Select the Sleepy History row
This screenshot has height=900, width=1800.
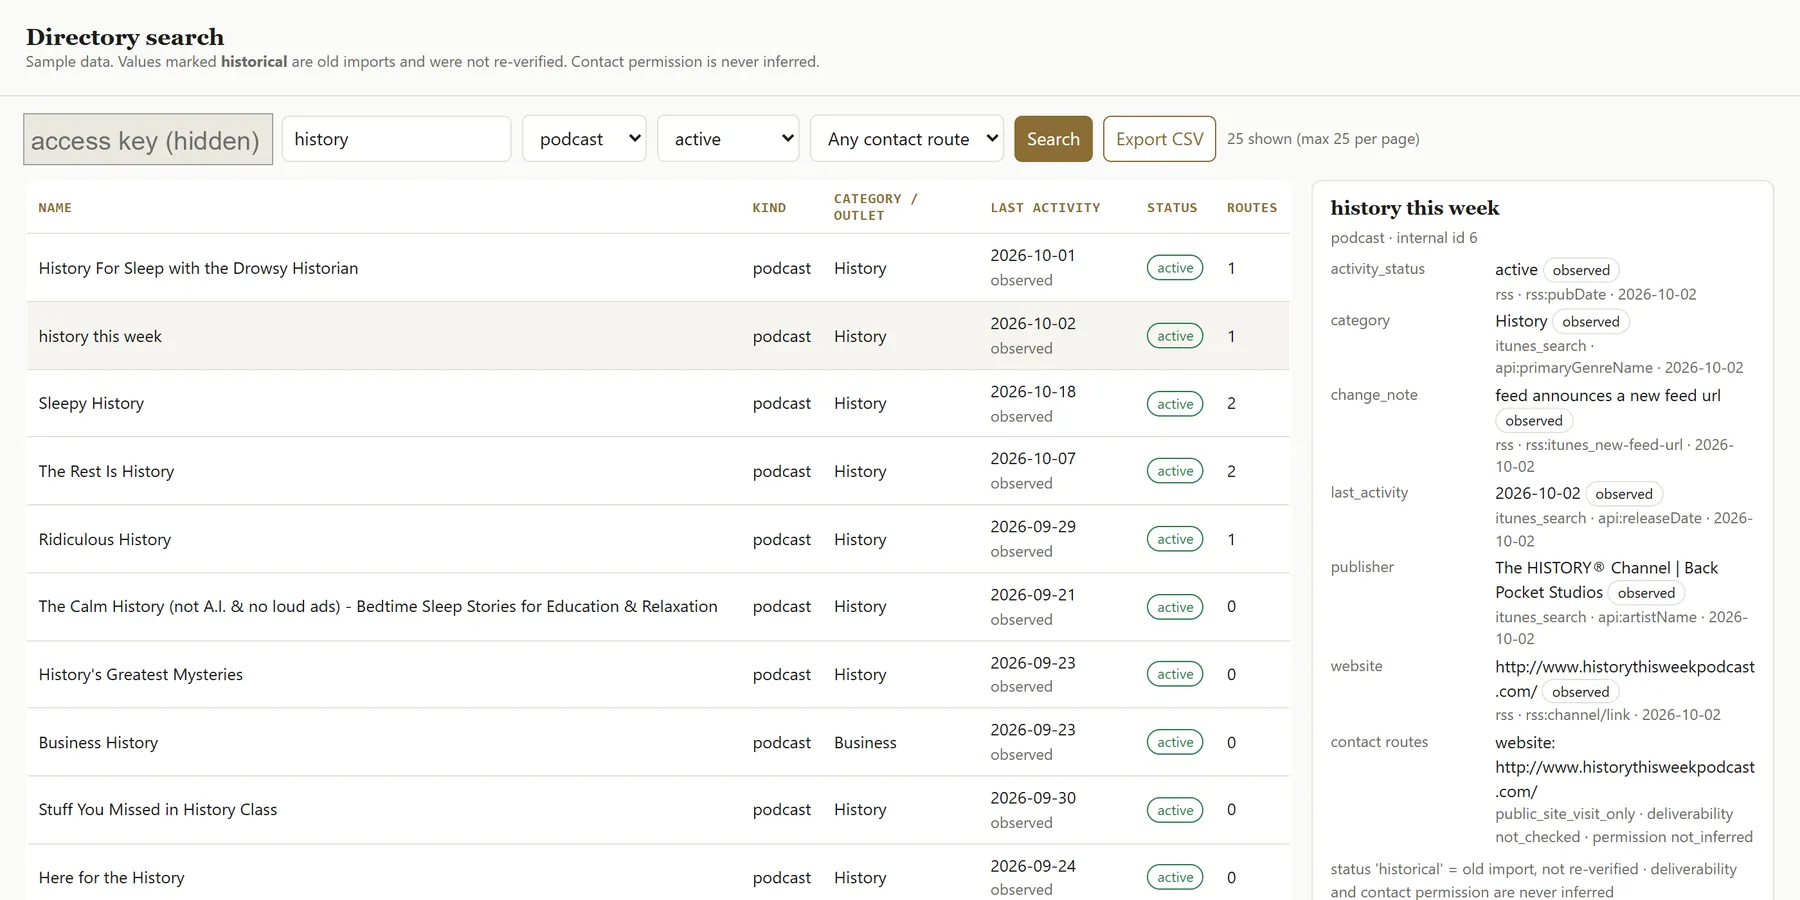tap(658, 403)
